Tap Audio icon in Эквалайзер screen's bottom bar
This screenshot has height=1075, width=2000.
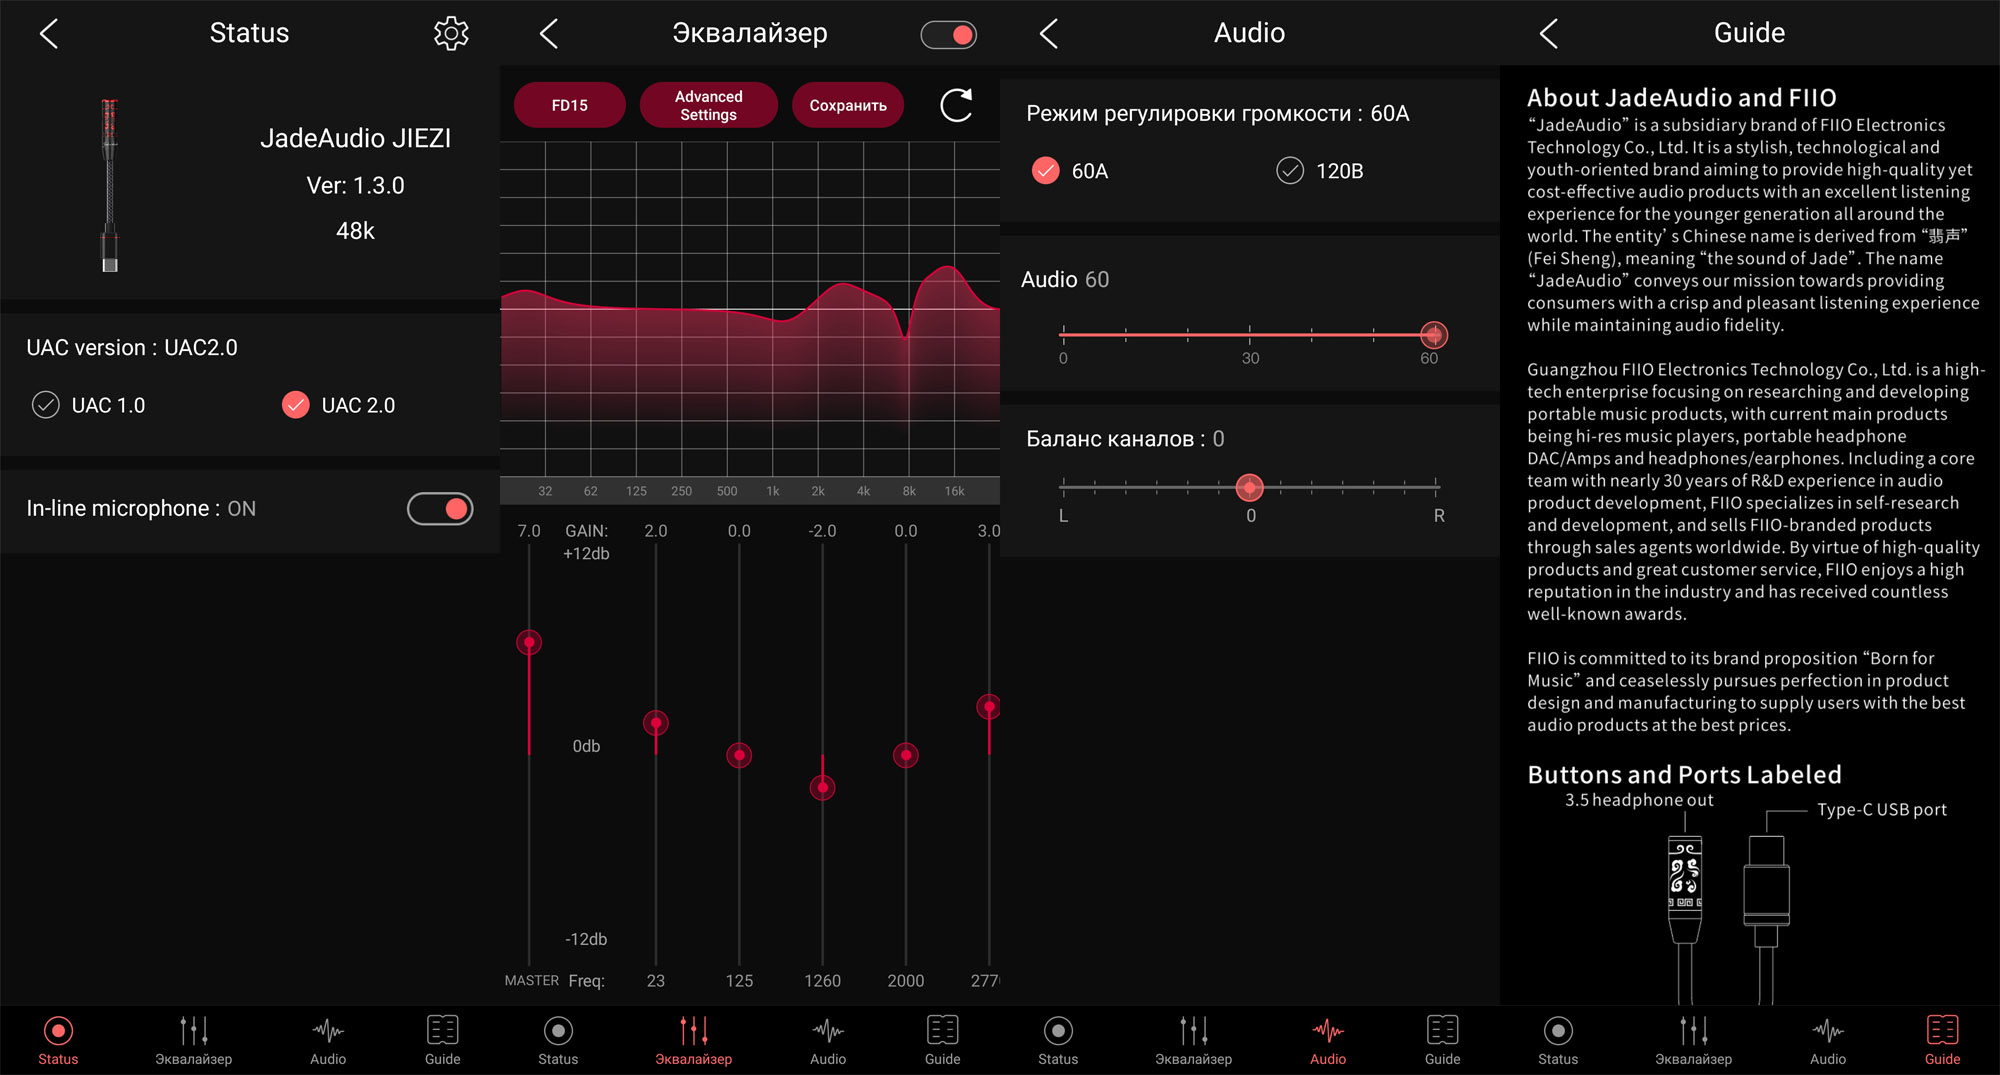[x=828, y=1040]
